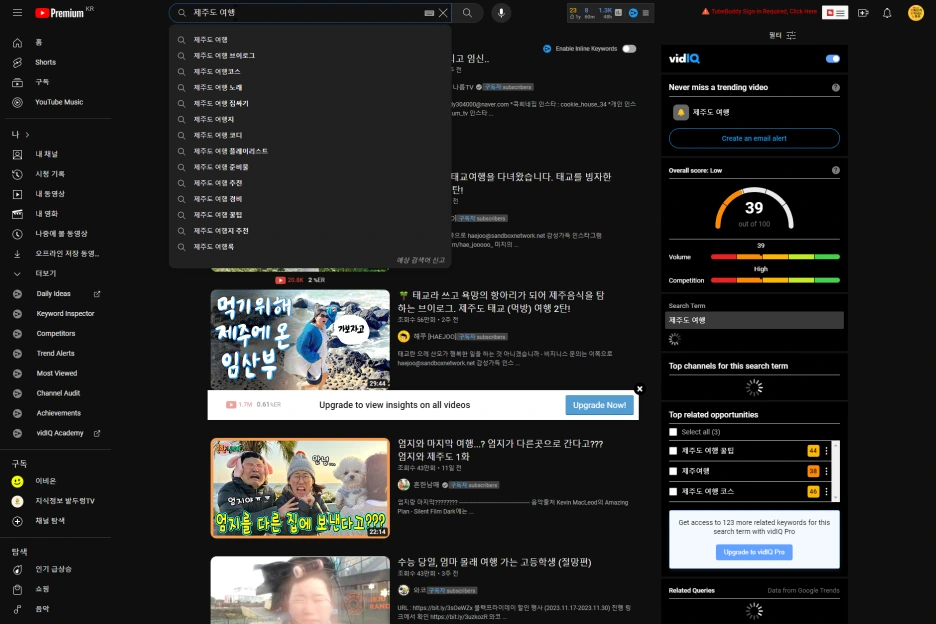The image size is (936, 624).
Task: Click the Volume colored bar
Action: [x=775, y=257]
